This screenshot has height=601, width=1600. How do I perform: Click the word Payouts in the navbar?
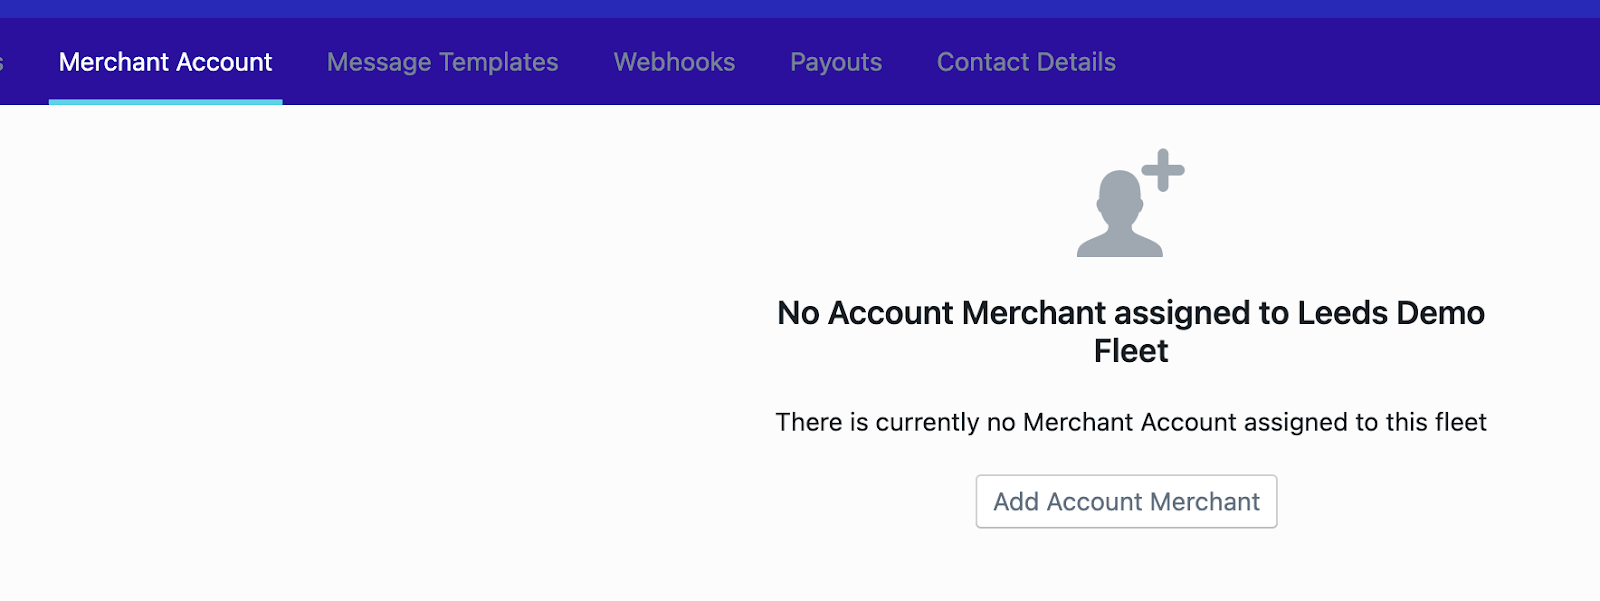tap(835, 62)
